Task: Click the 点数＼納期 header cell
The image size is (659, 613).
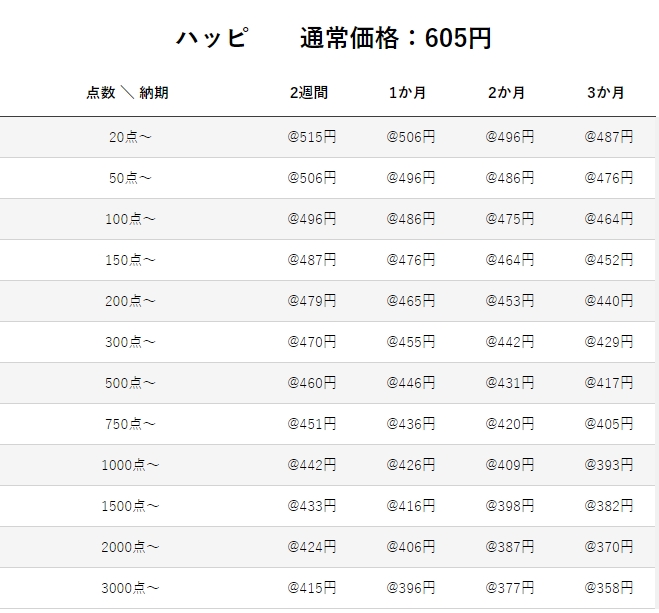Action: pos(127,93)
